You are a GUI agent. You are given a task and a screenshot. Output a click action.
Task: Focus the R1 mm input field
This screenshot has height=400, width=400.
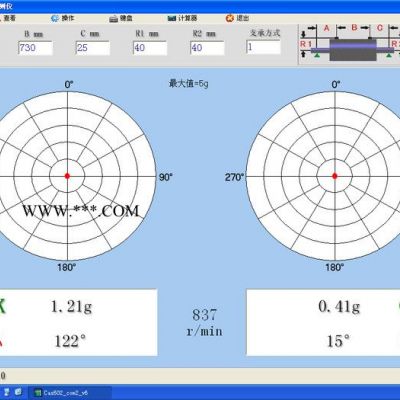pyautogui.click(x=150, y=48)
